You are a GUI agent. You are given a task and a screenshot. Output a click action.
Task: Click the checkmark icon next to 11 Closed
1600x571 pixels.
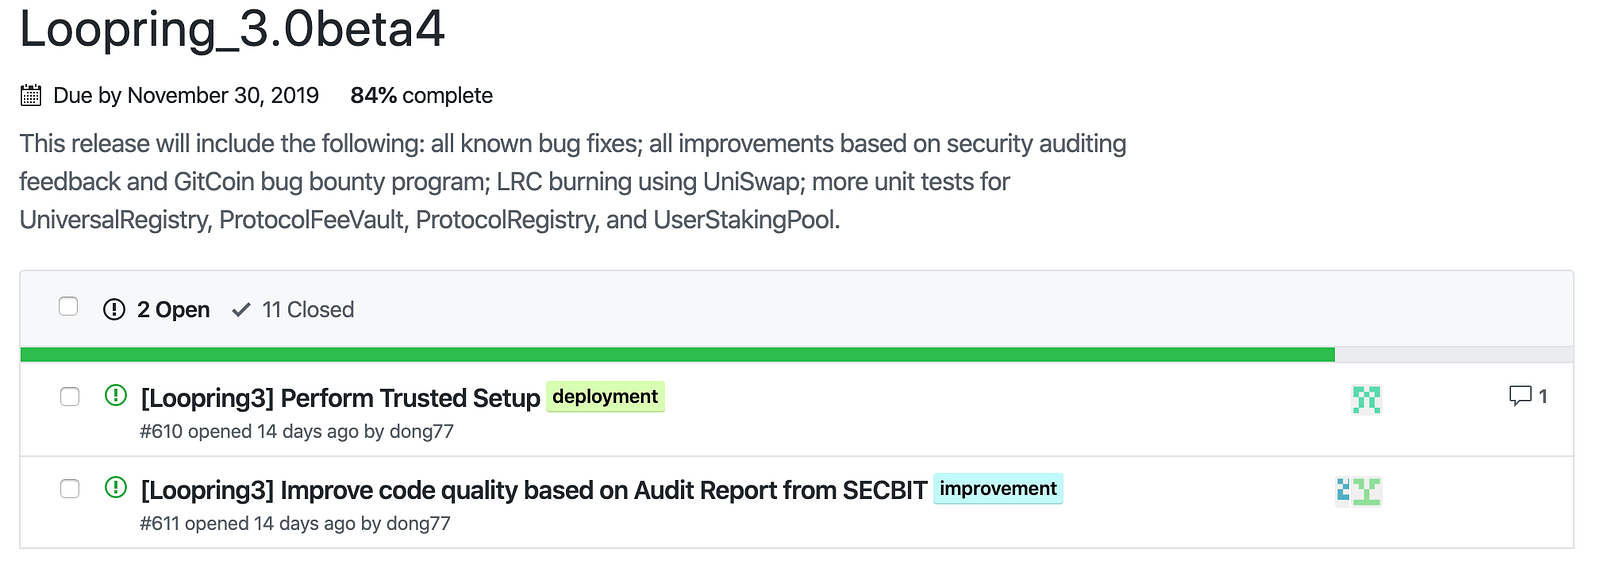[x=241, y=310]
